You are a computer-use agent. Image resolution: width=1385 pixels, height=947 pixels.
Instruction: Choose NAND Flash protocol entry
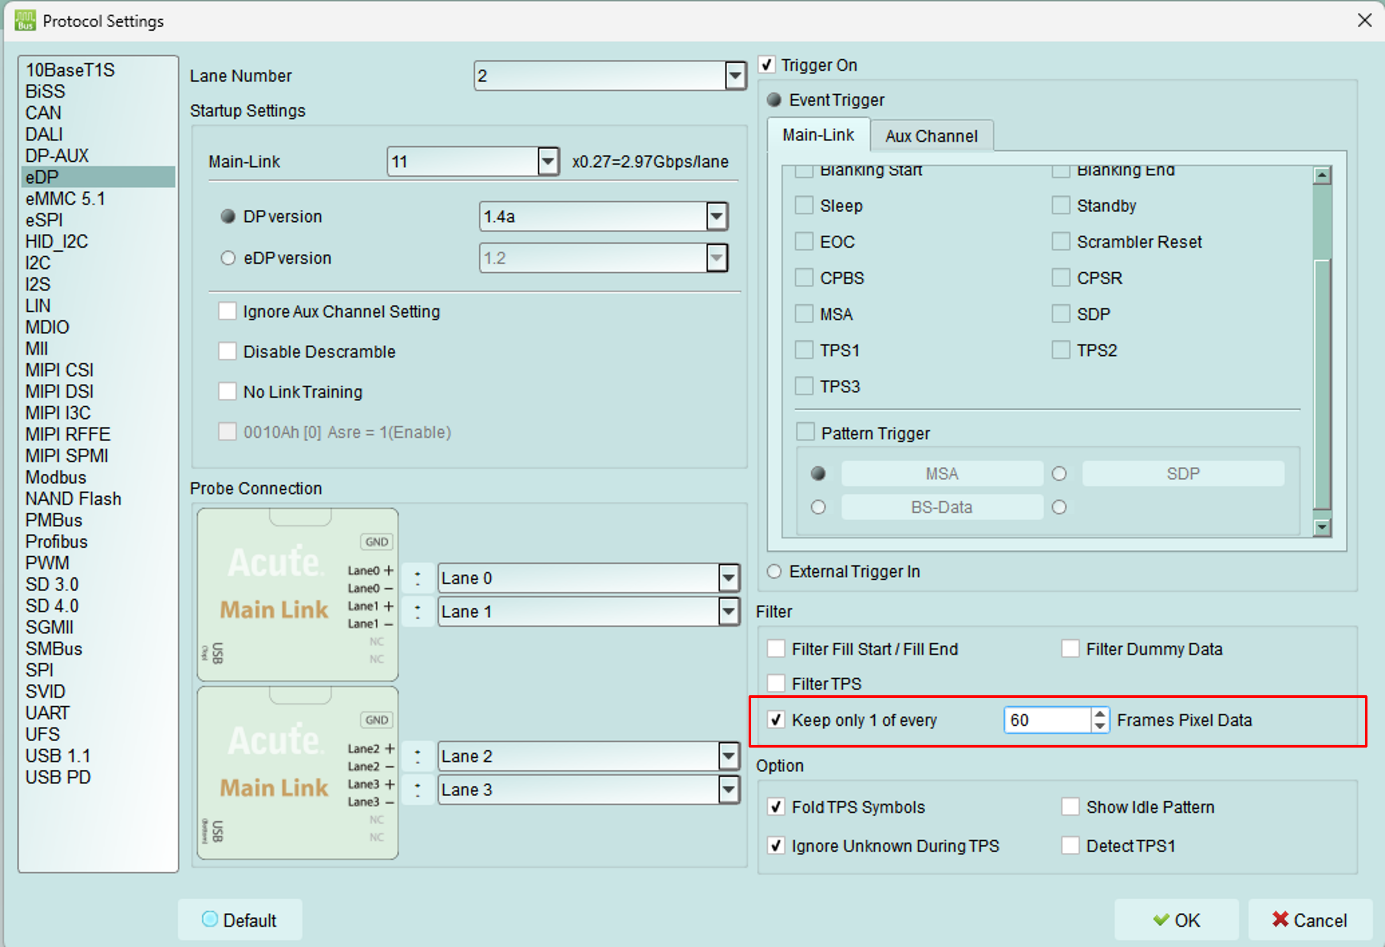73,499
